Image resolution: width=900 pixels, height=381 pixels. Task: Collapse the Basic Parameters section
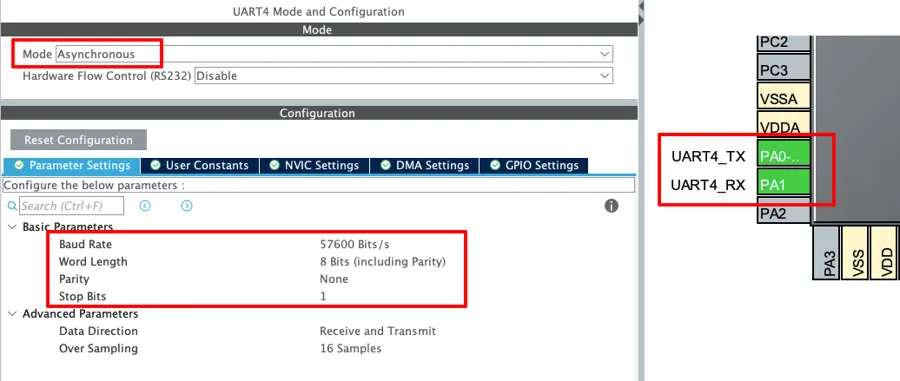click(12, 227)
